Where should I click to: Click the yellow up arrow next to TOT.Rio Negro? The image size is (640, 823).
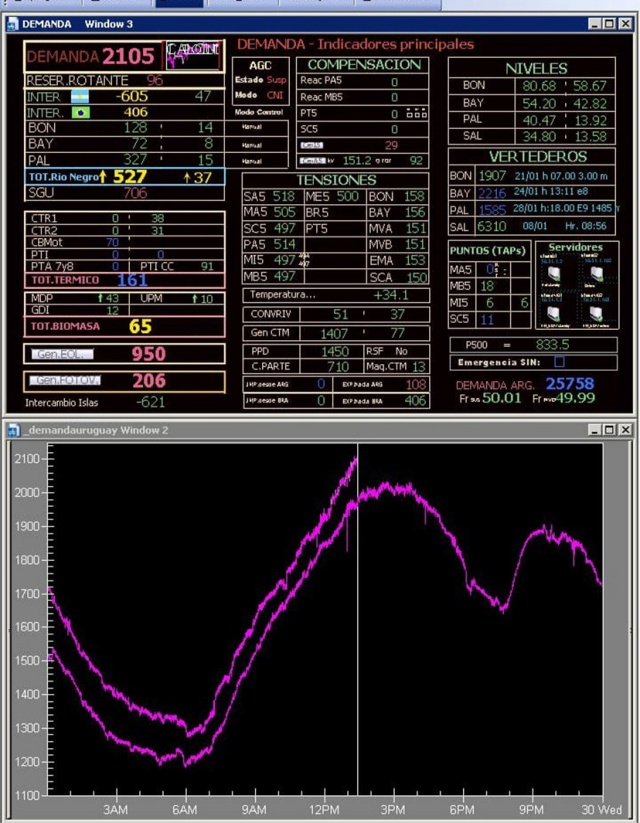[103, 177]
